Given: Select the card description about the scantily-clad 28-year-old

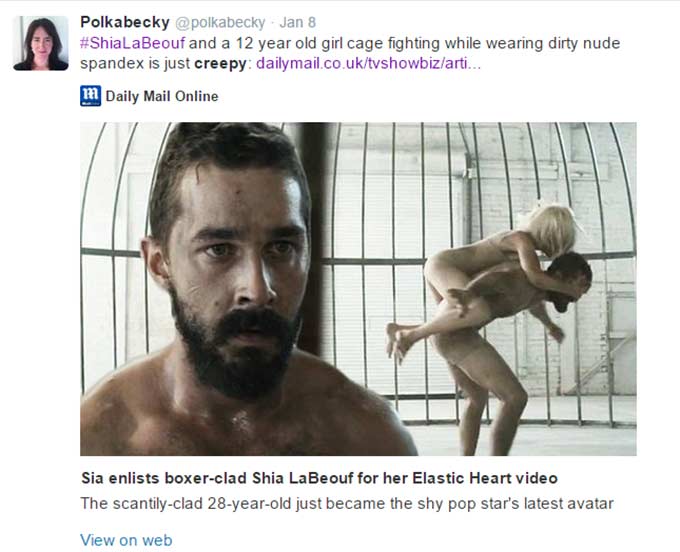Looking at the screenshot, I should click(x=347, y=503).
